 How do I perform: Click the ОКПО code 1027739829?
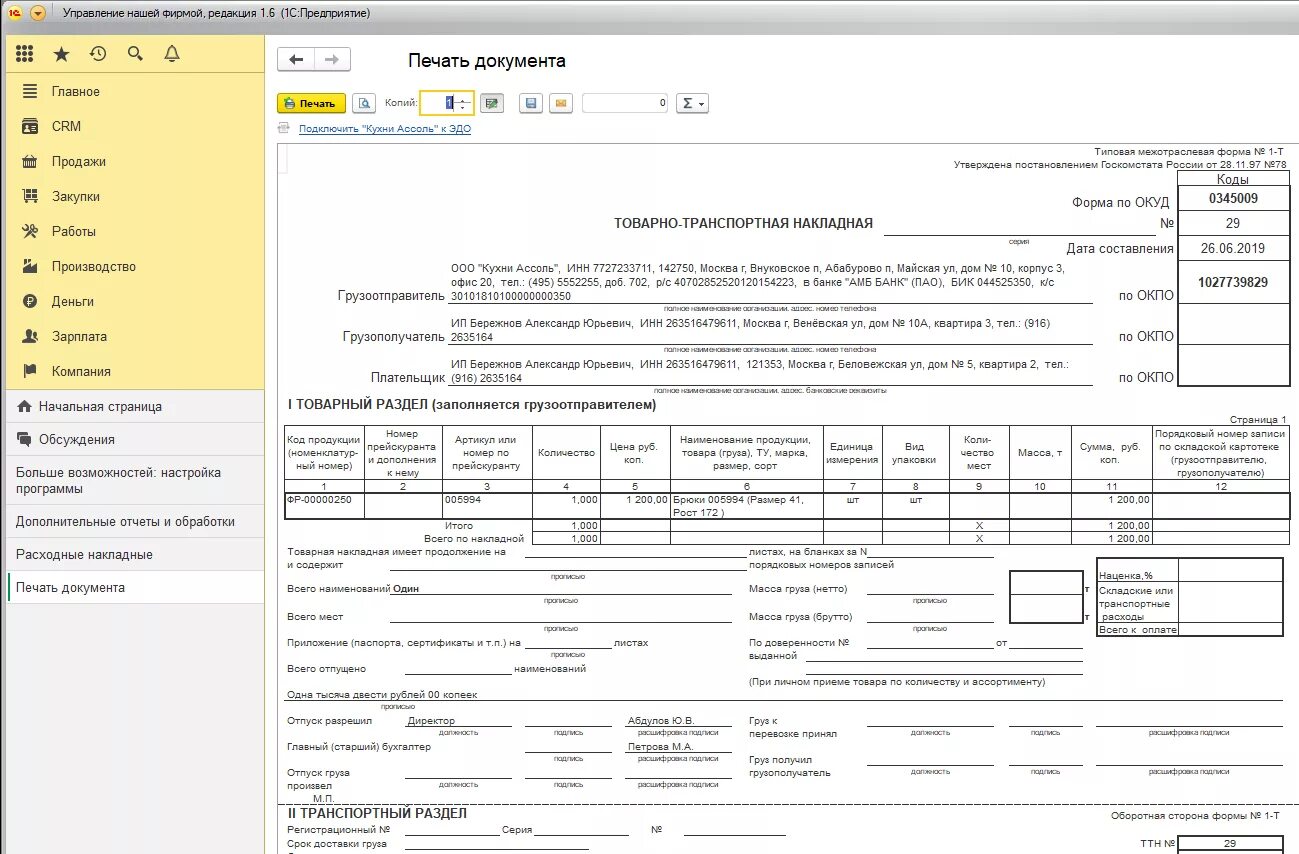click(1233, 283)
